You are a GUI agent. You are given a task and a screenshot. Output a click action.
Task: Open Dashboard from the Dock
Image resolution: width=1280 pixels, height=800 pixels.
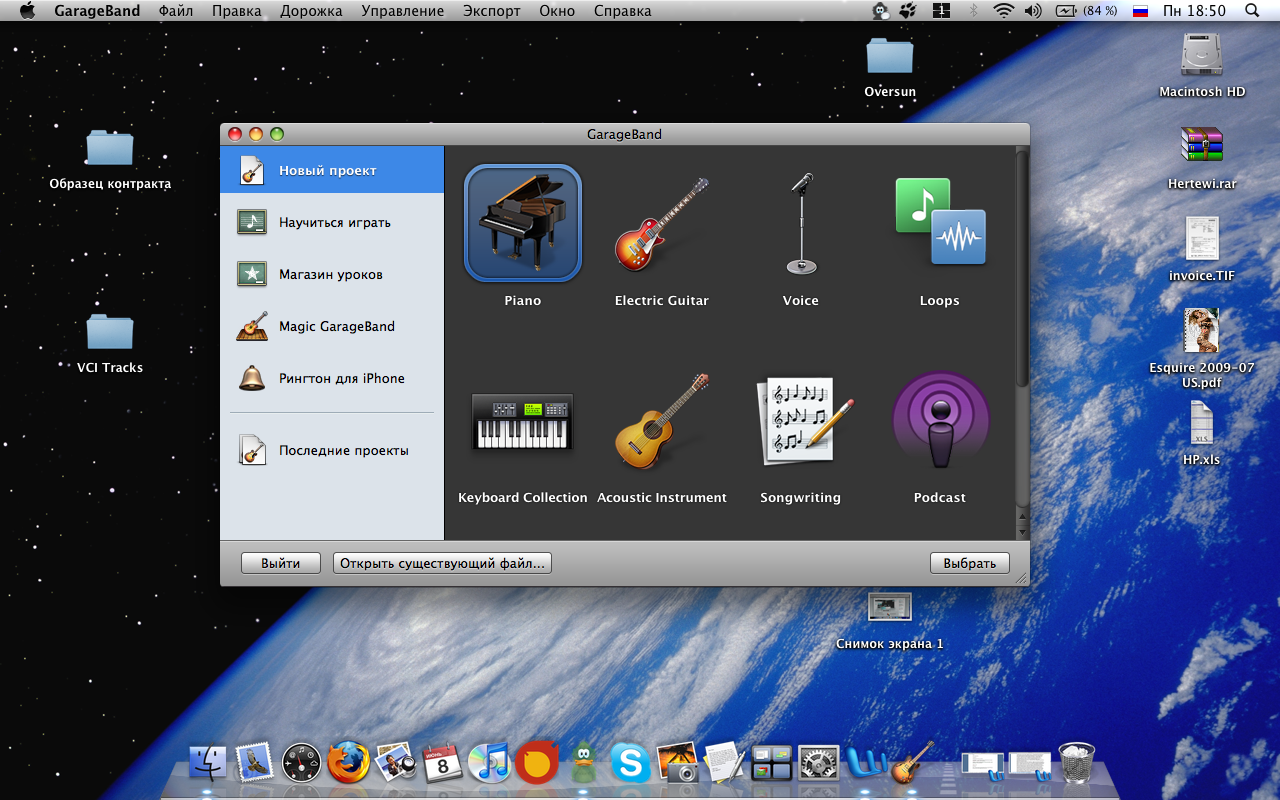point(301,763)
